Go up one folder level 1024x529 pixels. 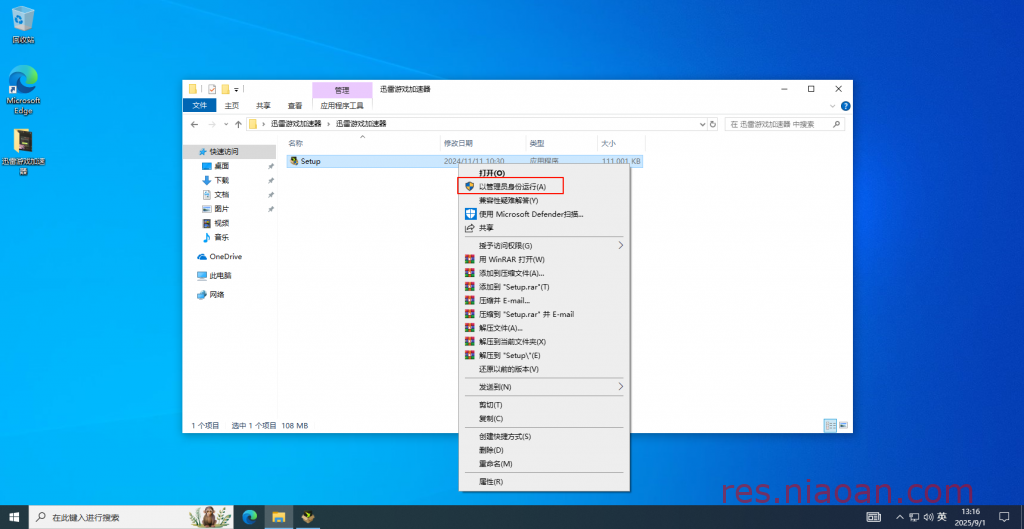[x=238, y=124]
